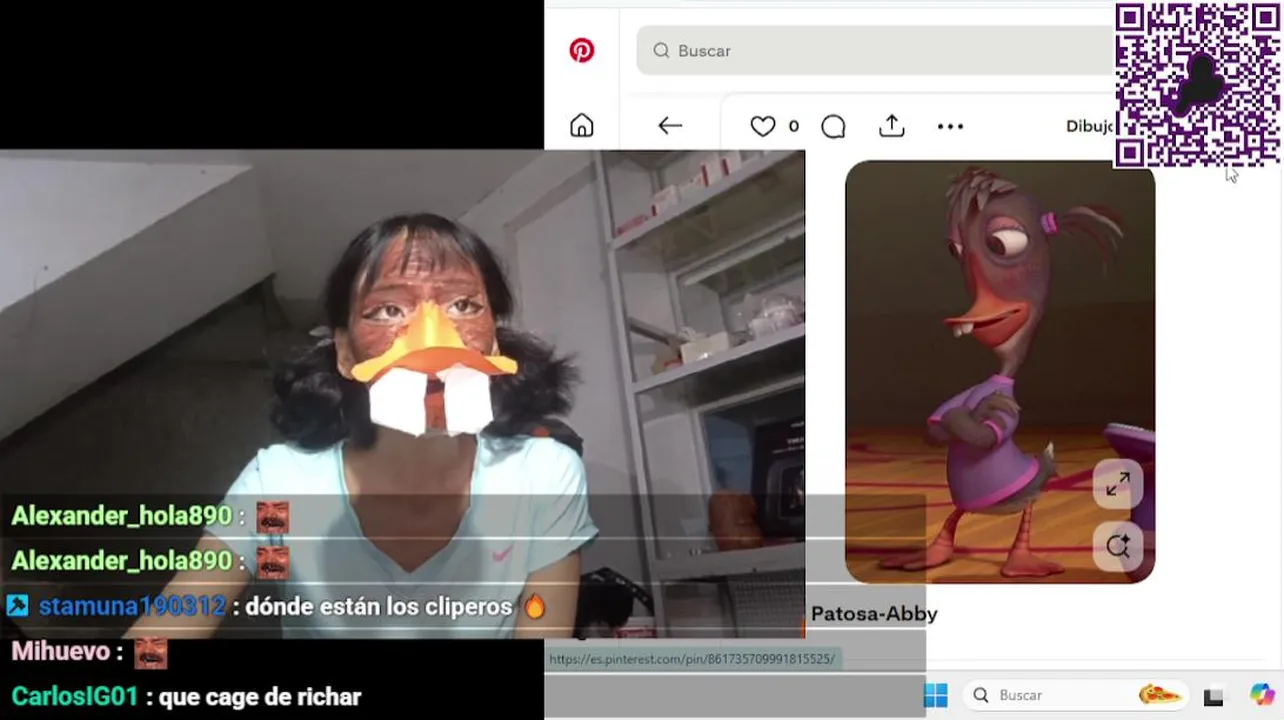This screenshot has width=1284, height=720.
Task: Open the Windows Start button
Action: pyautogui.click(x=935, y=695)
